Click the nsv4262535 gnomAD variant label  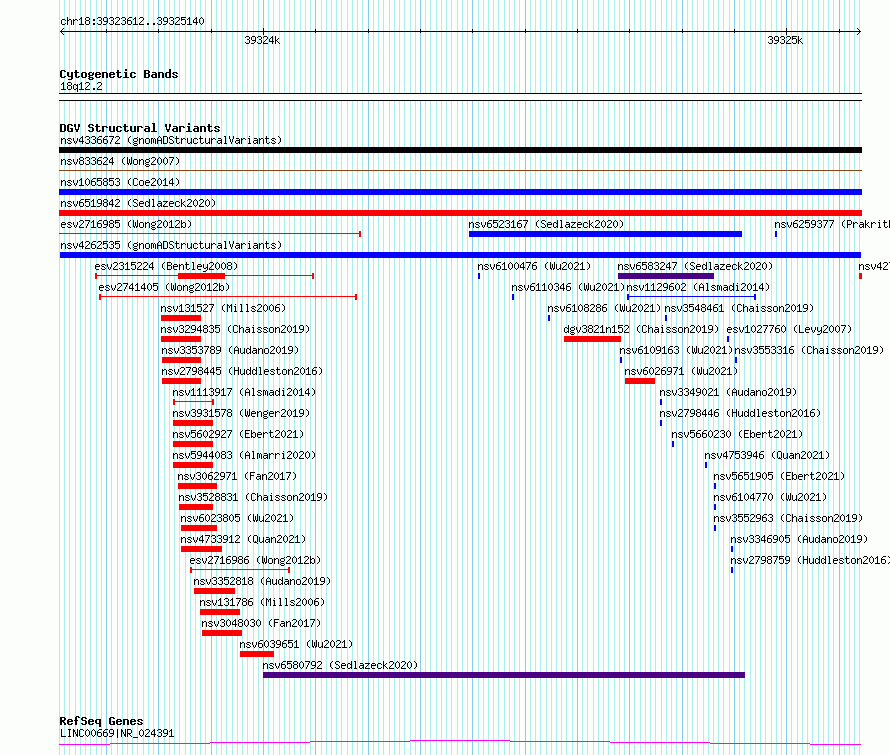tap(171, 245)
